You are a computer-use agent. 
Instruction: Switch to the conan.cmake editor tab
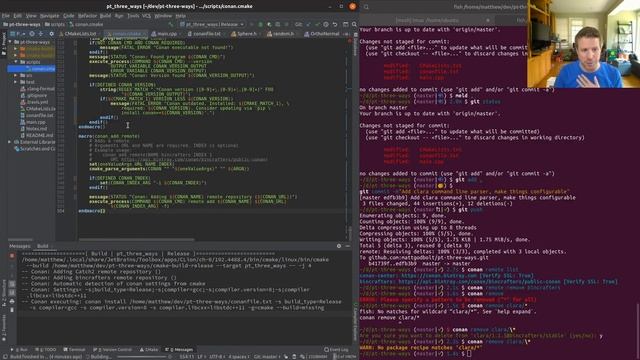click(x=126, y=34)
